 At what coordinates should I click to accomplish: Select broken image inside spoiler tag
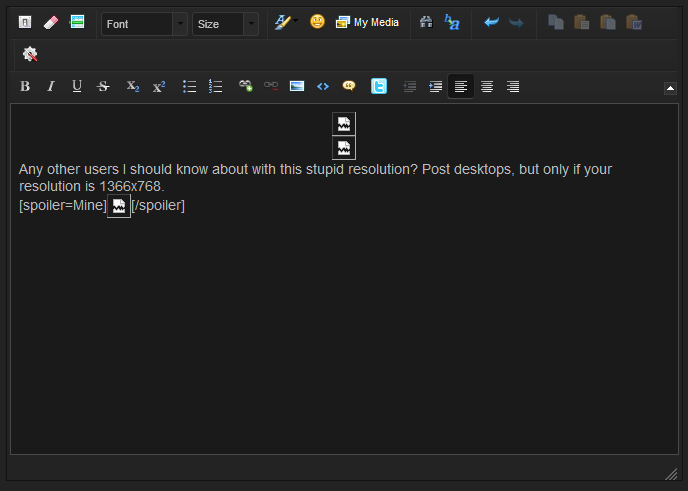pos(119,206)
